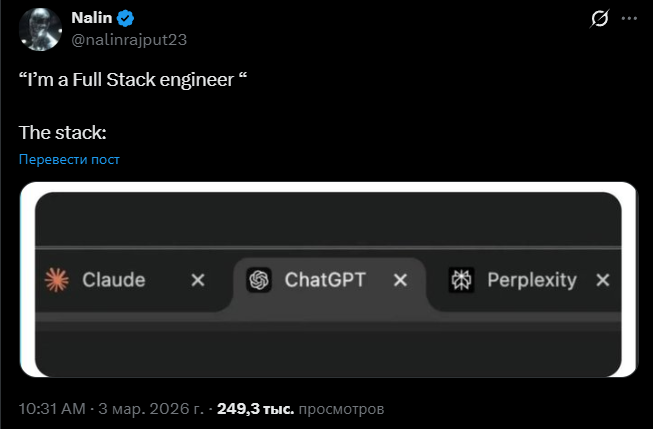The width and height of the screenshot is (653, 429).
Task: Click the ChatGPT logo icon
Action: (259, 280)
